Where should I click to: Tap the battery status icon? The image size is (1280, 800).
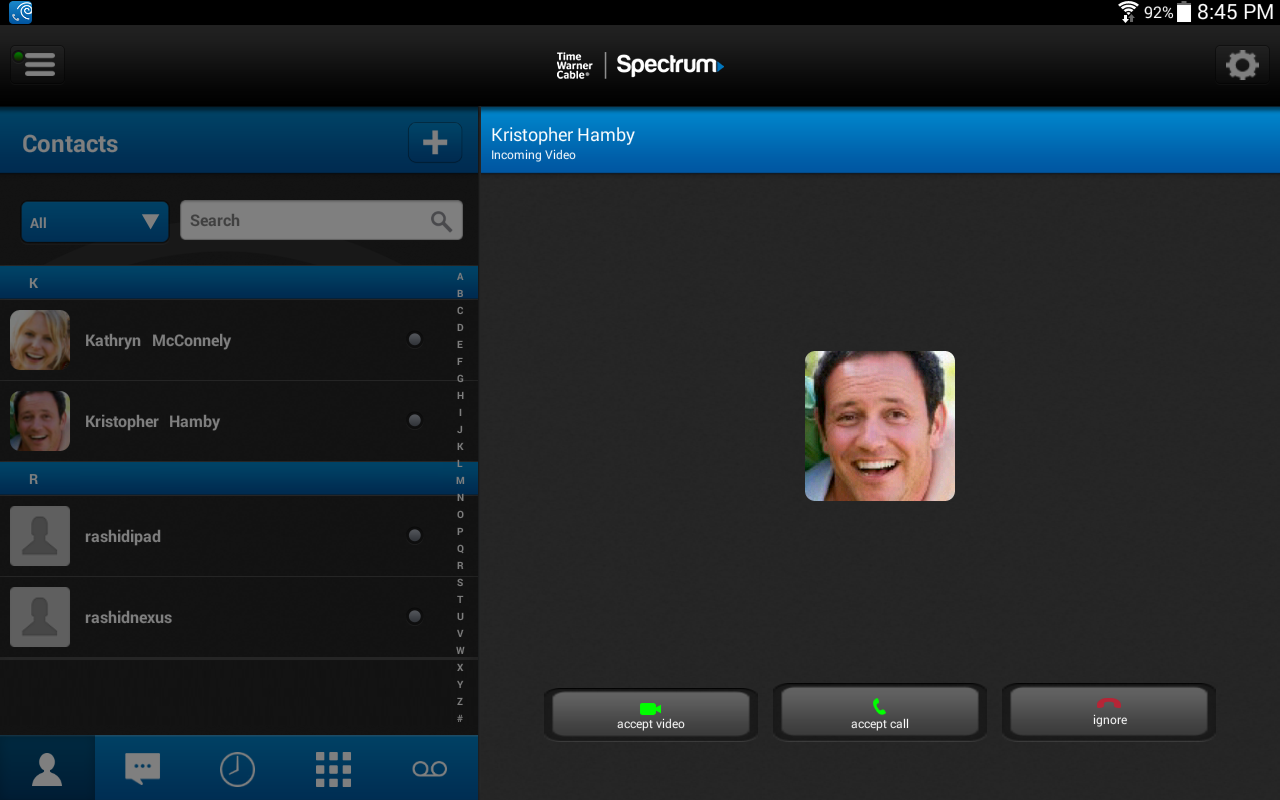1184,12
